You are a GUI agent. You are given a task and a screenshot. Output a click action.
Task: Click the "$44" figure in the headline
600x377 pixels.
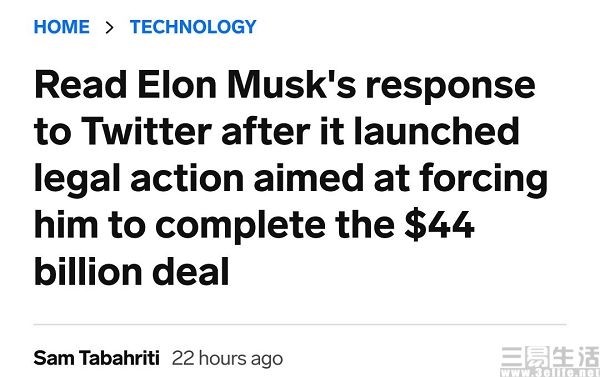[x=440, y=225]
